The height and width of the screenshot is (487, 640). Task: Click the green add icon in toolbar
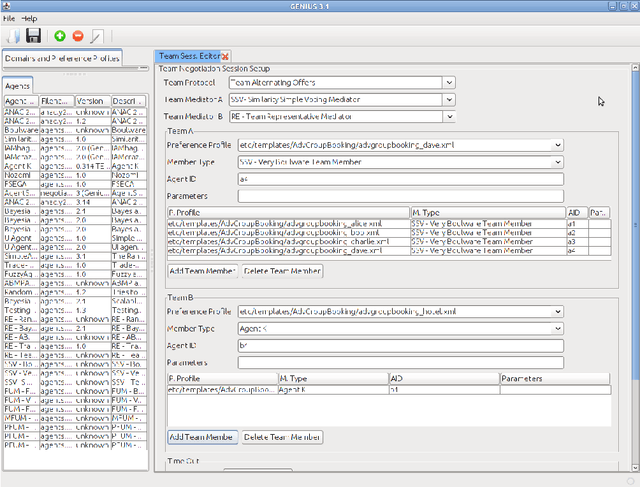coord(60,36)
